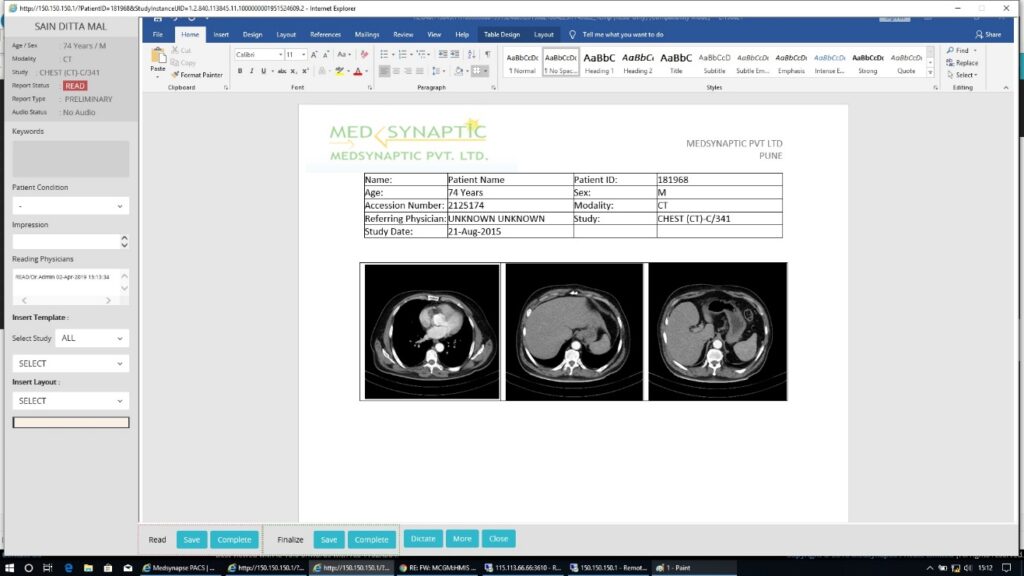Open the Patient Condition dropdown
1024x576 pixels.
(x=70, y=206)
